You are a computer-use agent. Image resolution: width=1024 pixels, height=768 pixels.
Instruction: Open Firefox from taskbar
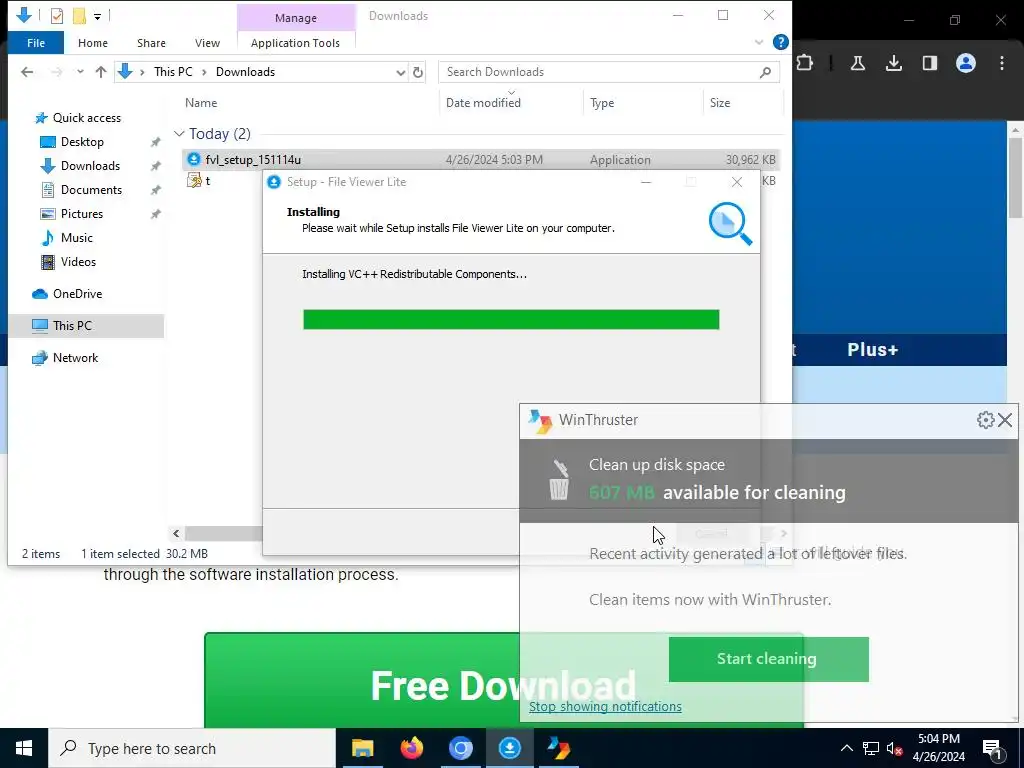pyautogui.click(x=411, y=748)
